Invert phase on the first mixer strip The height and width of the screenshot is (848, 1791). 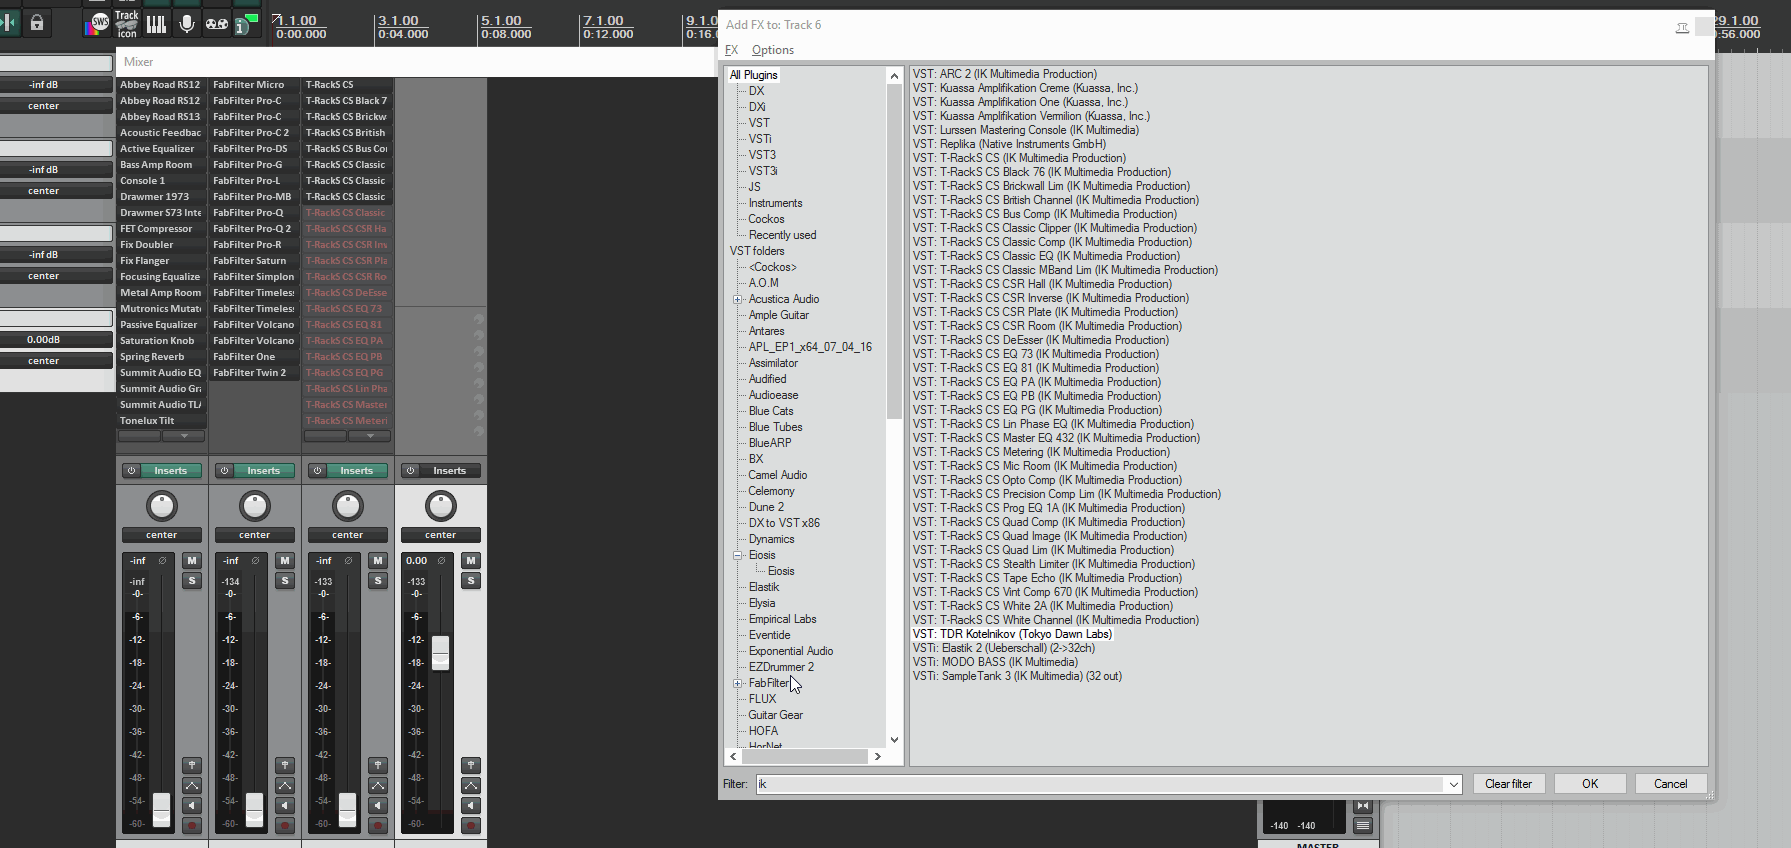[x=162, y=561]
